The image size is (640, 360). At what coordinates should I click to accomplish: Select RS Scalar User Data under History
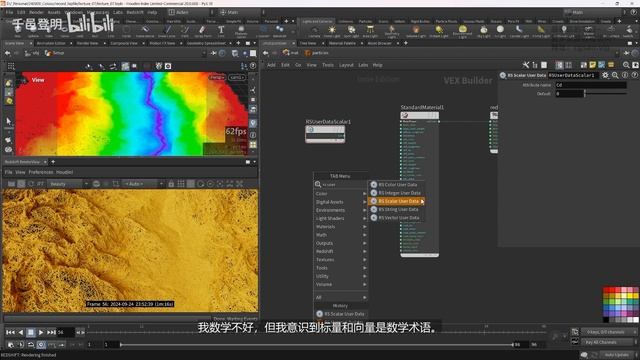pos(341,314)
